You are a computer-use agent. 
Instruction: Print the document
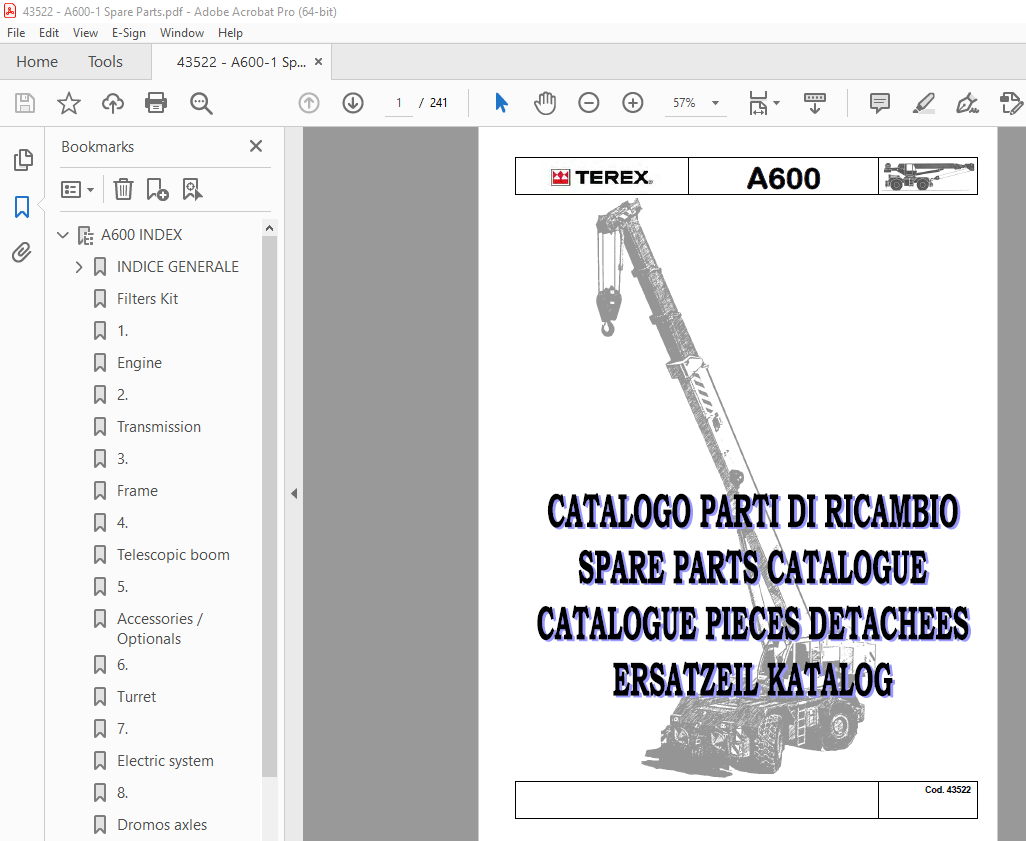(x=156, y=103)
